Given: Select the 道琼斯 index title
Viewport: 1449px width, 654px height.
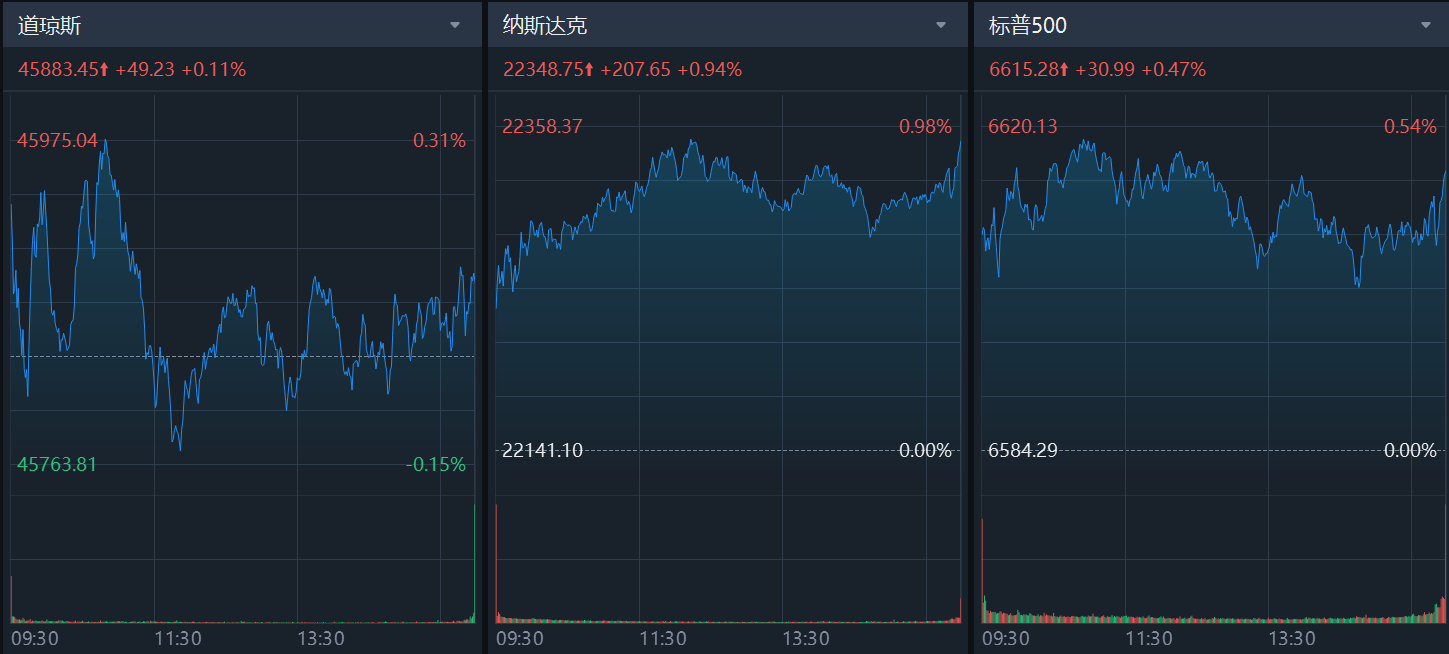Looking at the screenshot, I should [x=49, y=26].
